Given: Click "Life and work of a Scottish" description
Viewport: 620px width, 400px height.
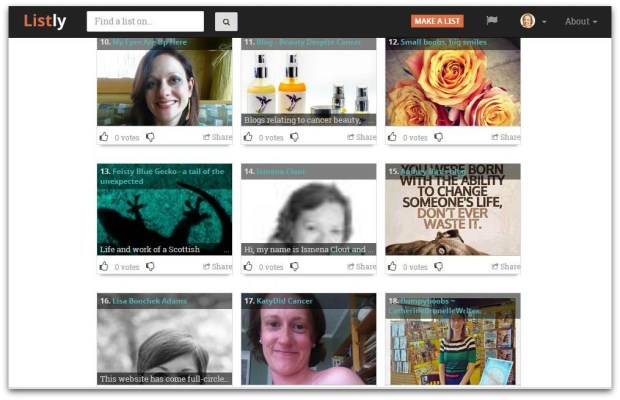Looking at the screenshot, I should pos(164,249).
